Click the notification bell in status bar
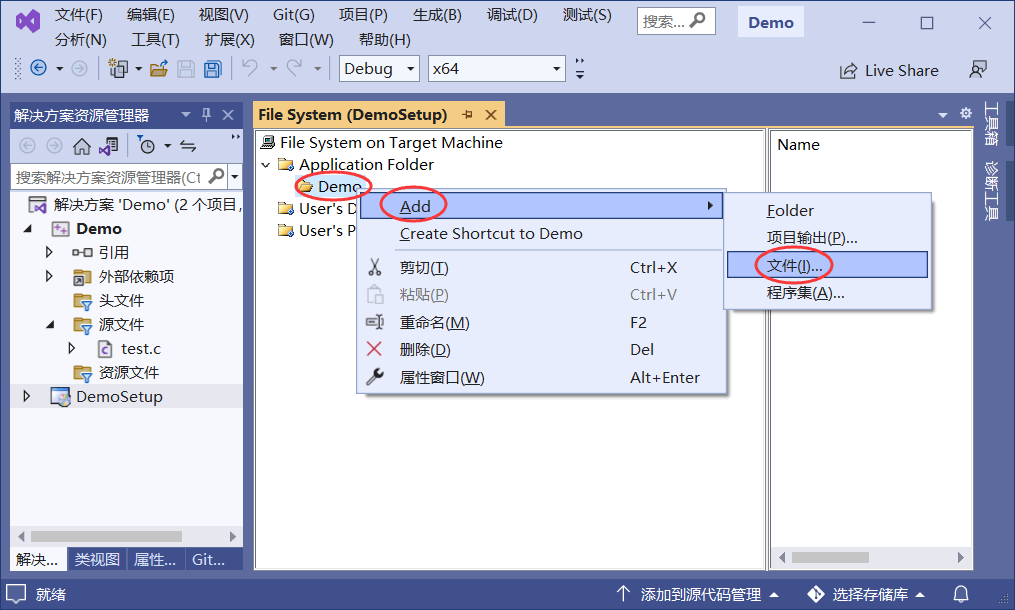1015x610 pixels. 961,594
